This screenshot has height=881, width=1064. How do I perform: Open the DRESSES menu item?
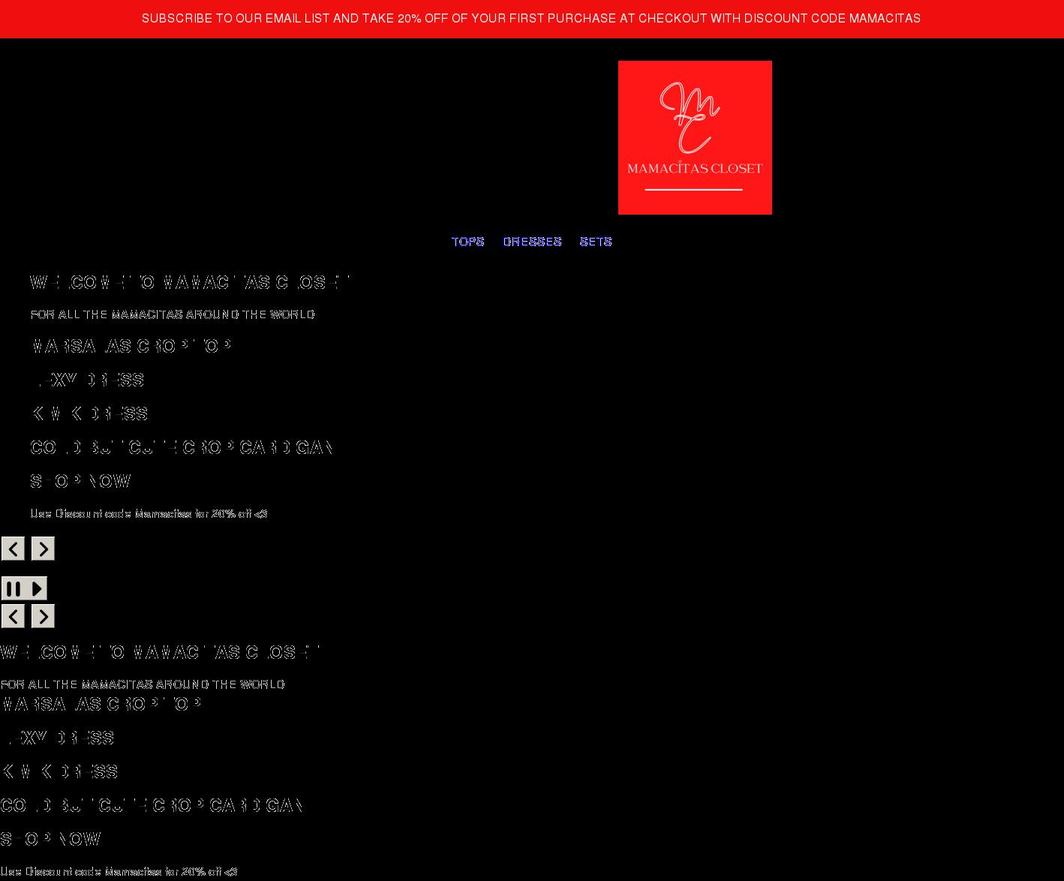click(532, 242)
